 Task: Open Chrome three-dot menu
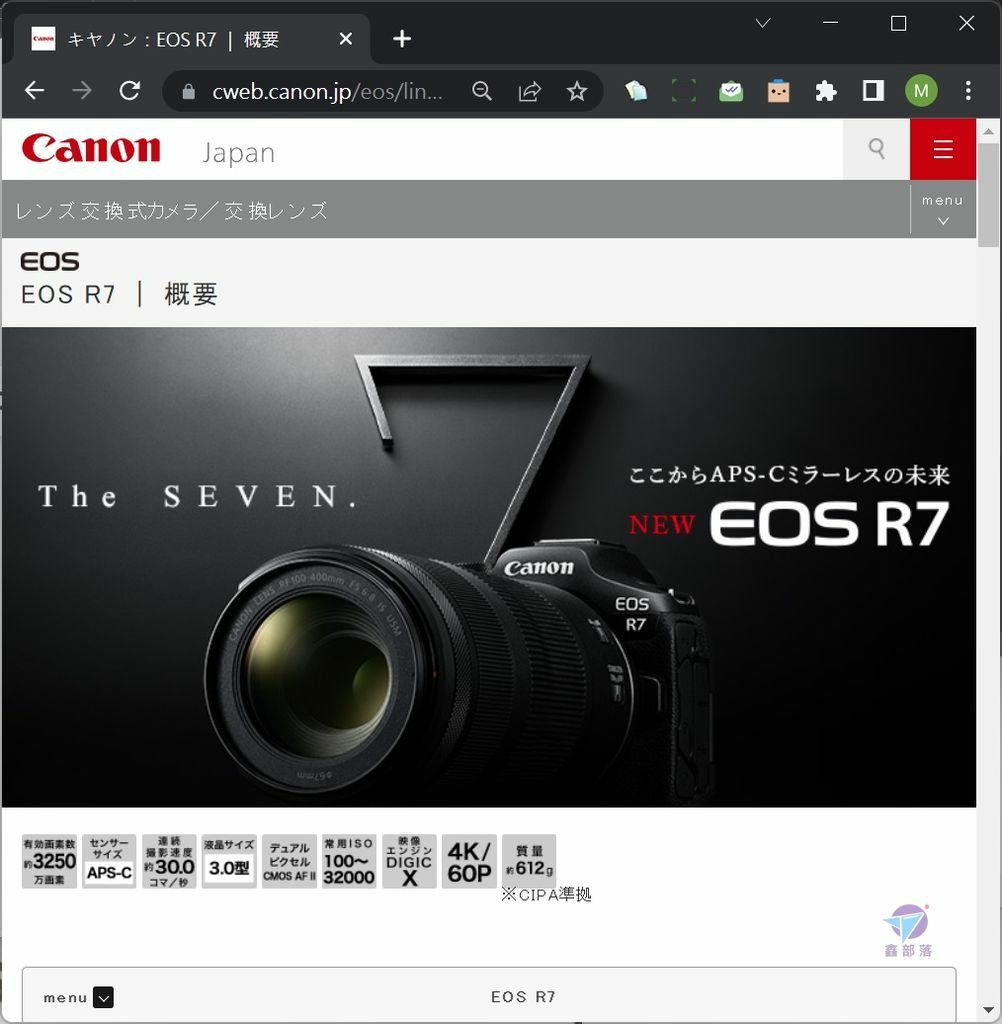pos(968,91)
